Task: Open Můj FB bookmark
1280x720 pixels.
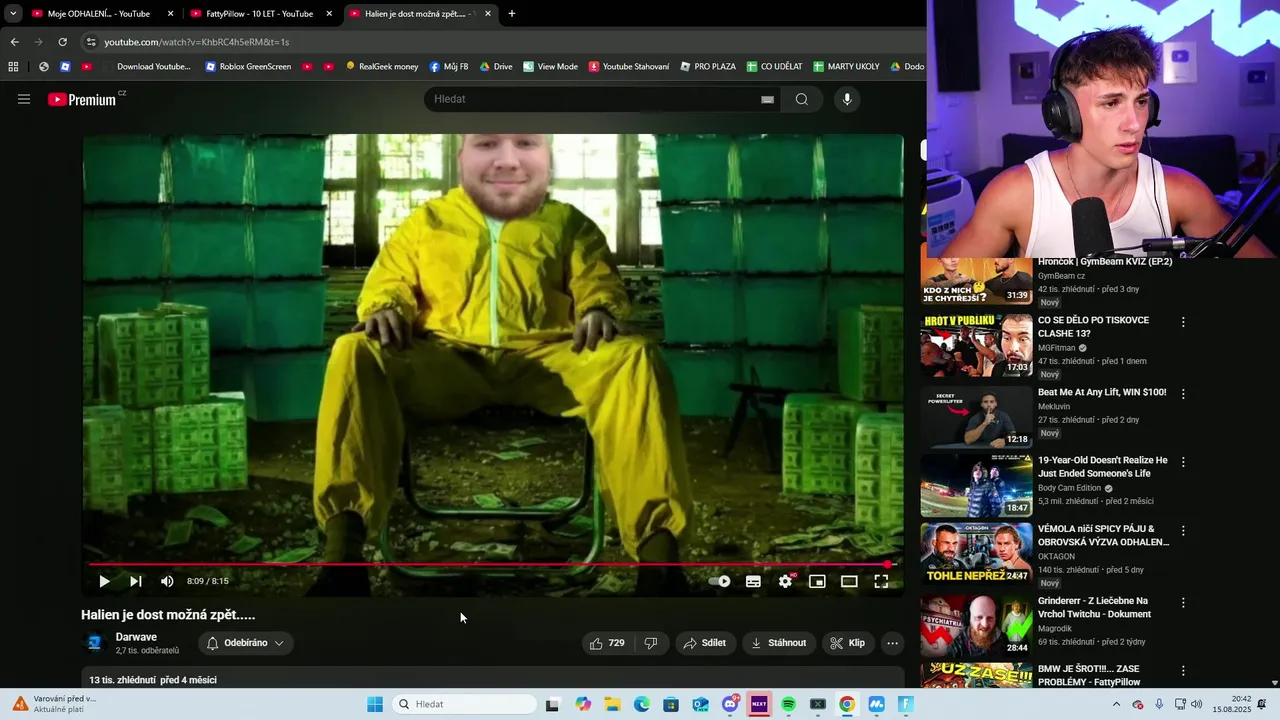Action: (449, 67)
